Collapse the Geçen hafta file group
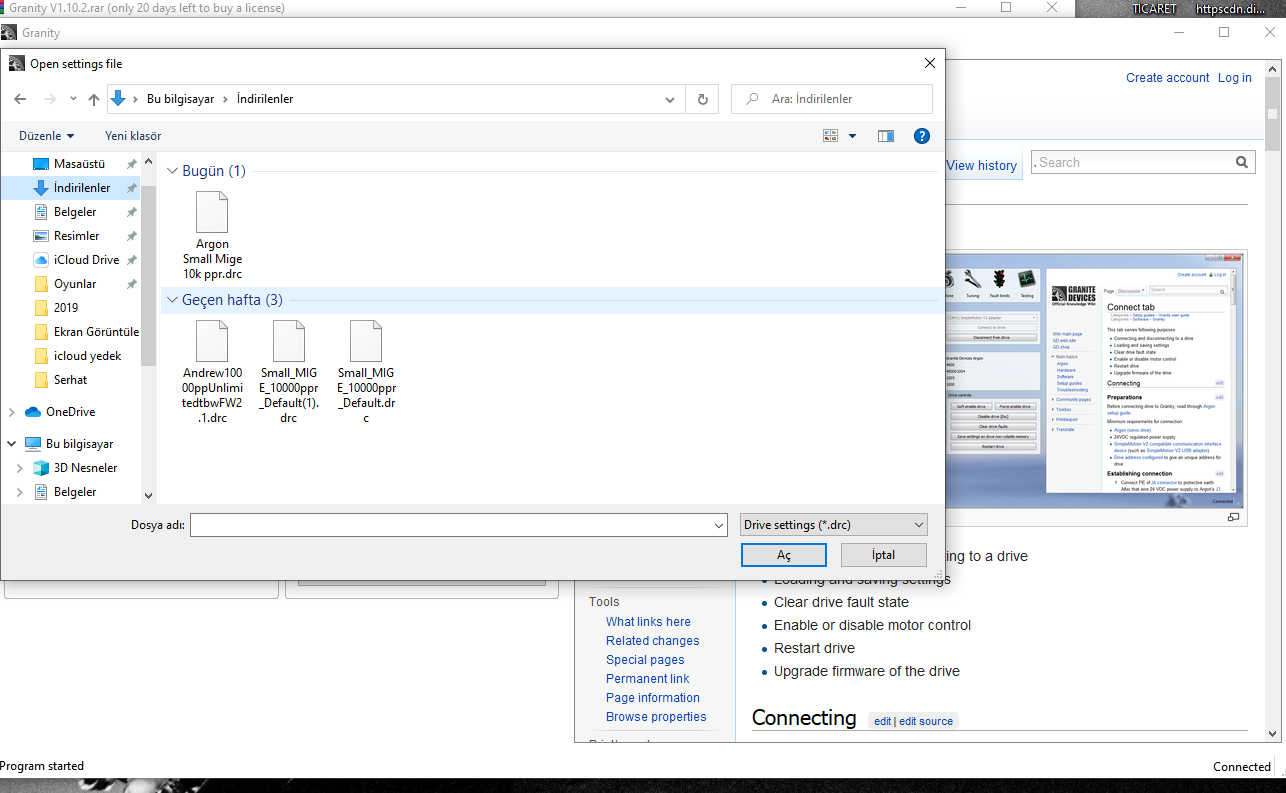The width and height of the screenshot is (1286, 793). [171, 300]
